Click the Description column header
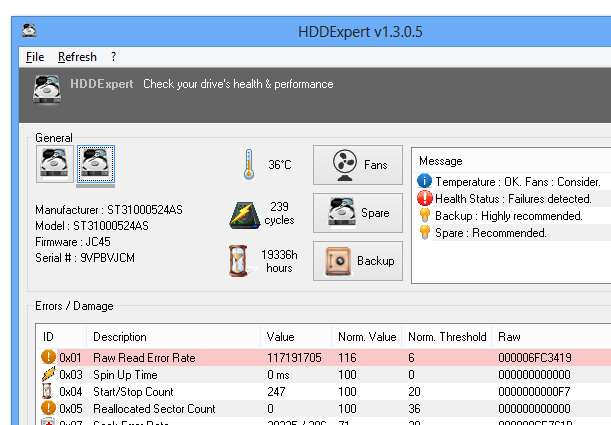Viewport: 611px width, 425px height. pos(173,337)
